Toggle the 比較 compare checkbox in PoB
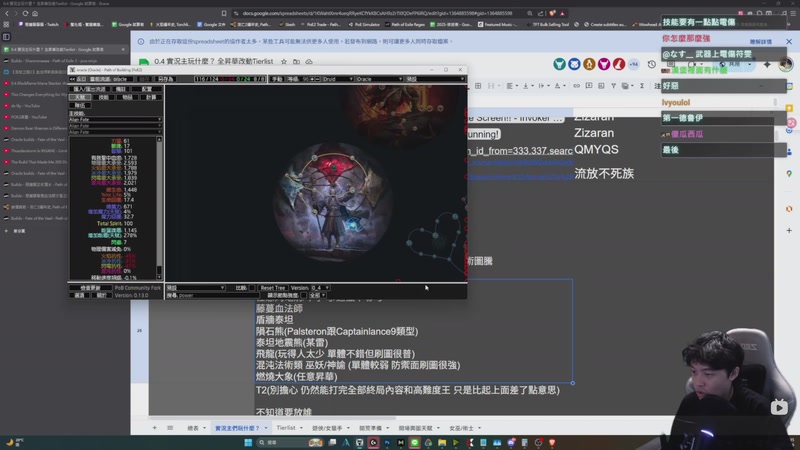 click(x=252, y=288)
